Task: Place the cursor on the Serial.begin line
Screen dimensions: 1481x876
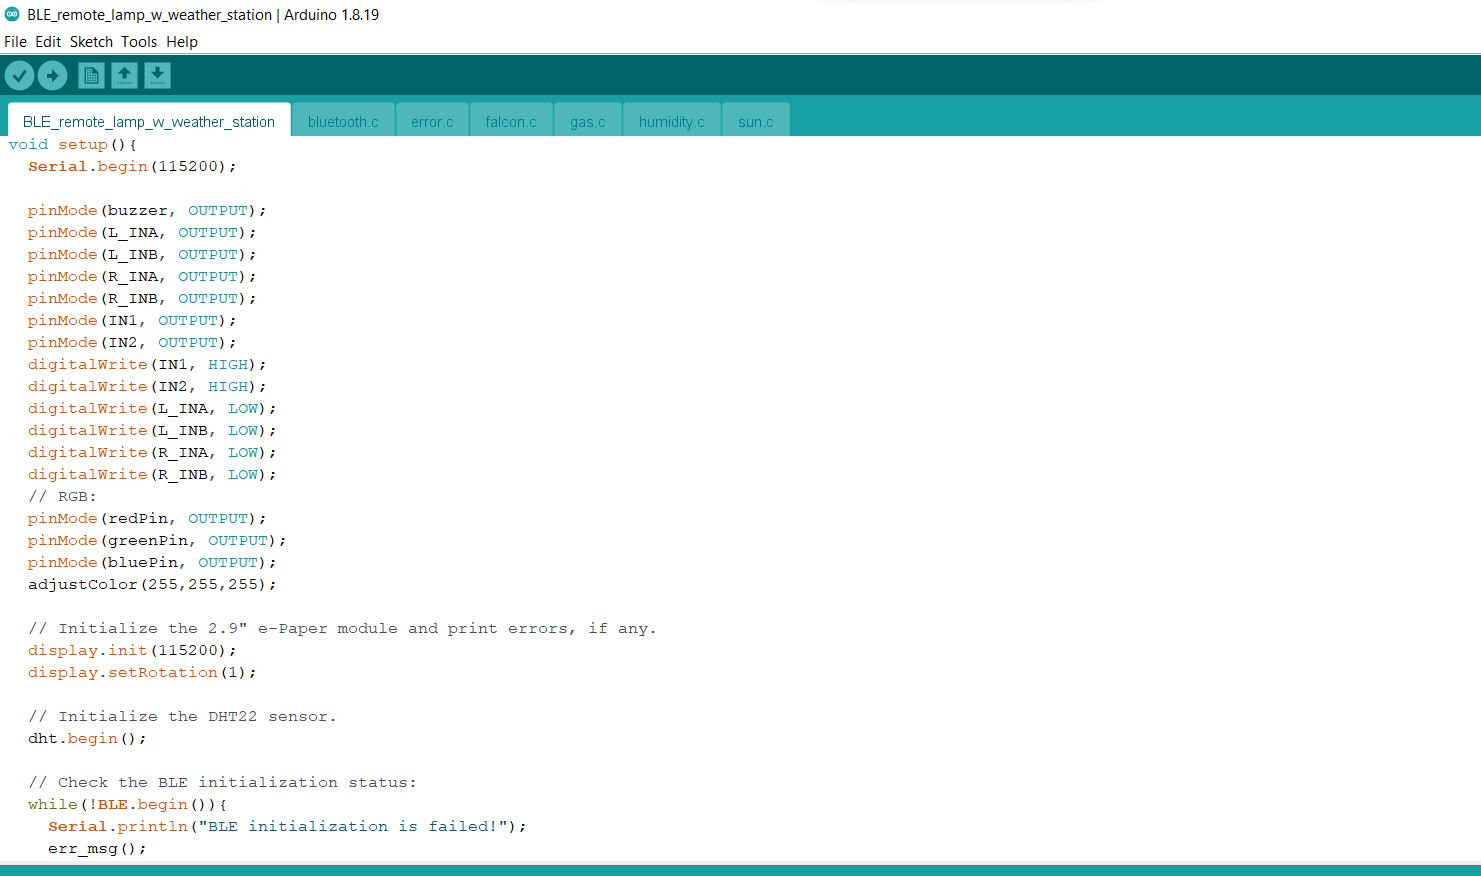Action: 130,166
